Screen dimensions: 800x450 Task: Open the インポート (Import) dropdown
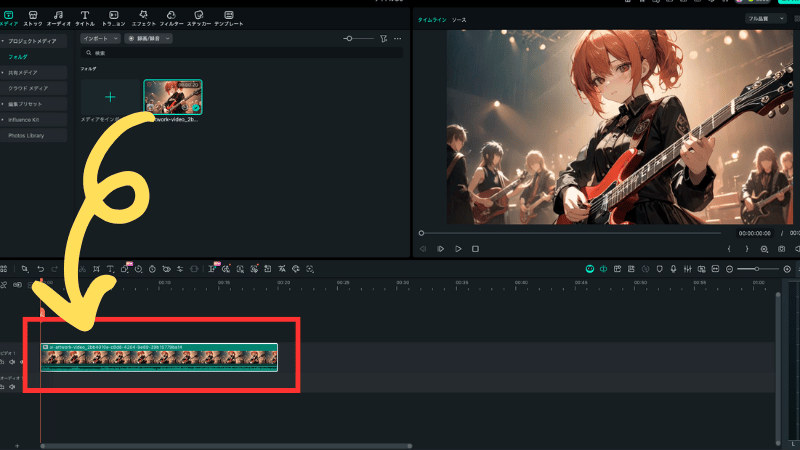click(100, 38)
